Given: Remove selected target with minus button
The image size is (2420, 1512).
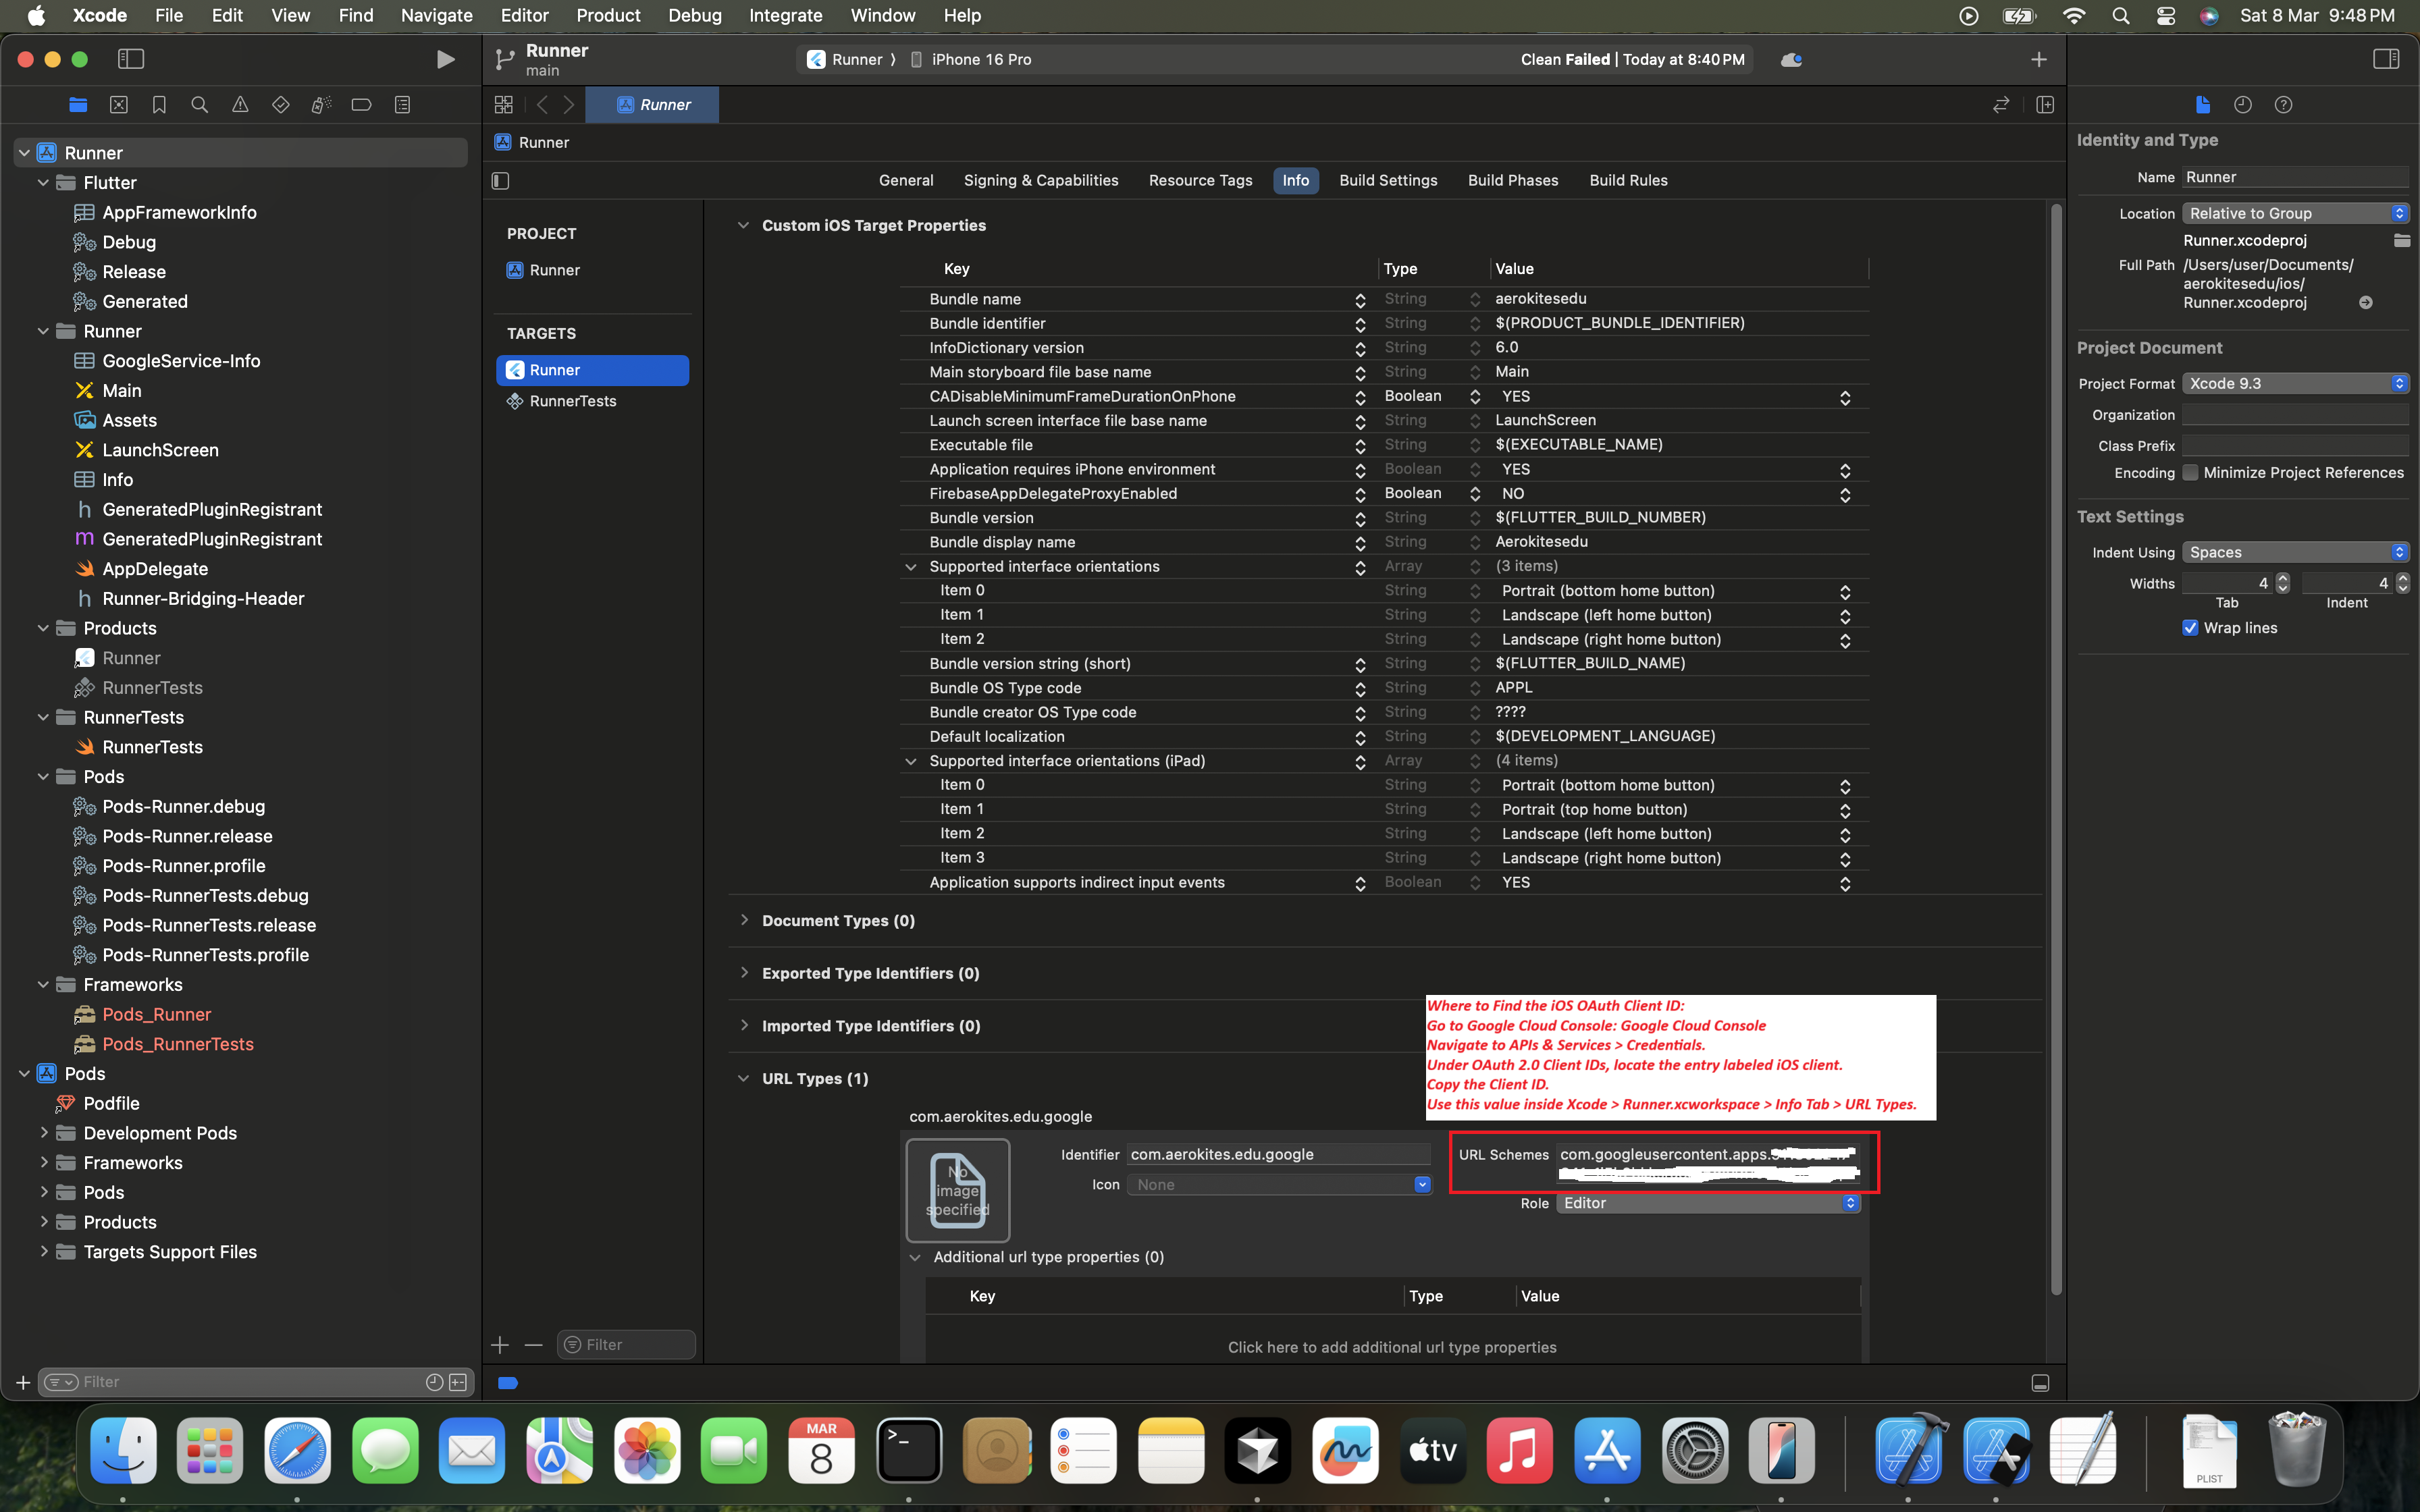Looking at the screenshot, I should (534, 1345).
